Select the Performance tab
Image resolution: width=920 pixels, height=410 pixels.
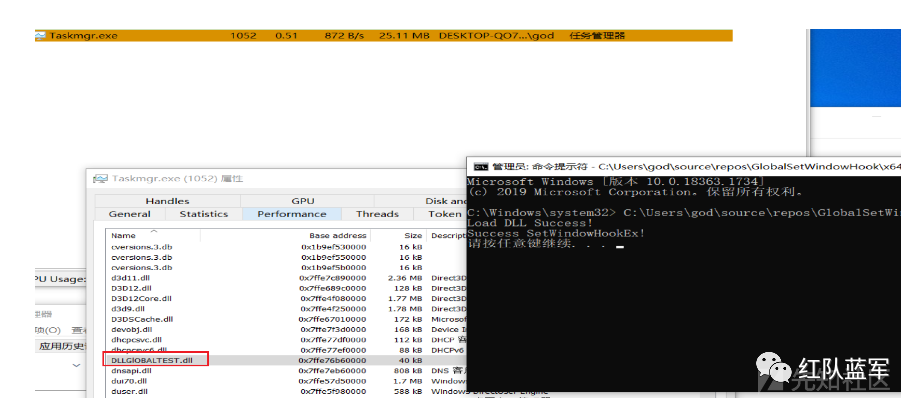tap(292, 214)
